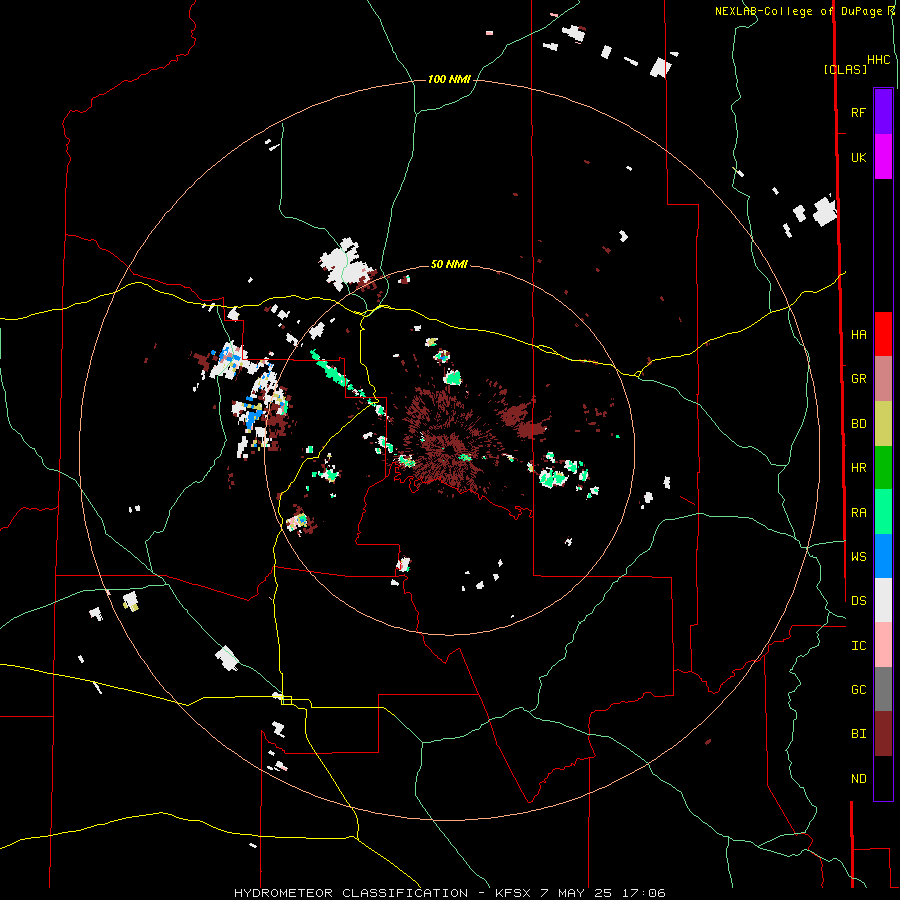
Task: Click the white DS dry snow swatch
Action: pyautogui.click(x=883, y=600)
